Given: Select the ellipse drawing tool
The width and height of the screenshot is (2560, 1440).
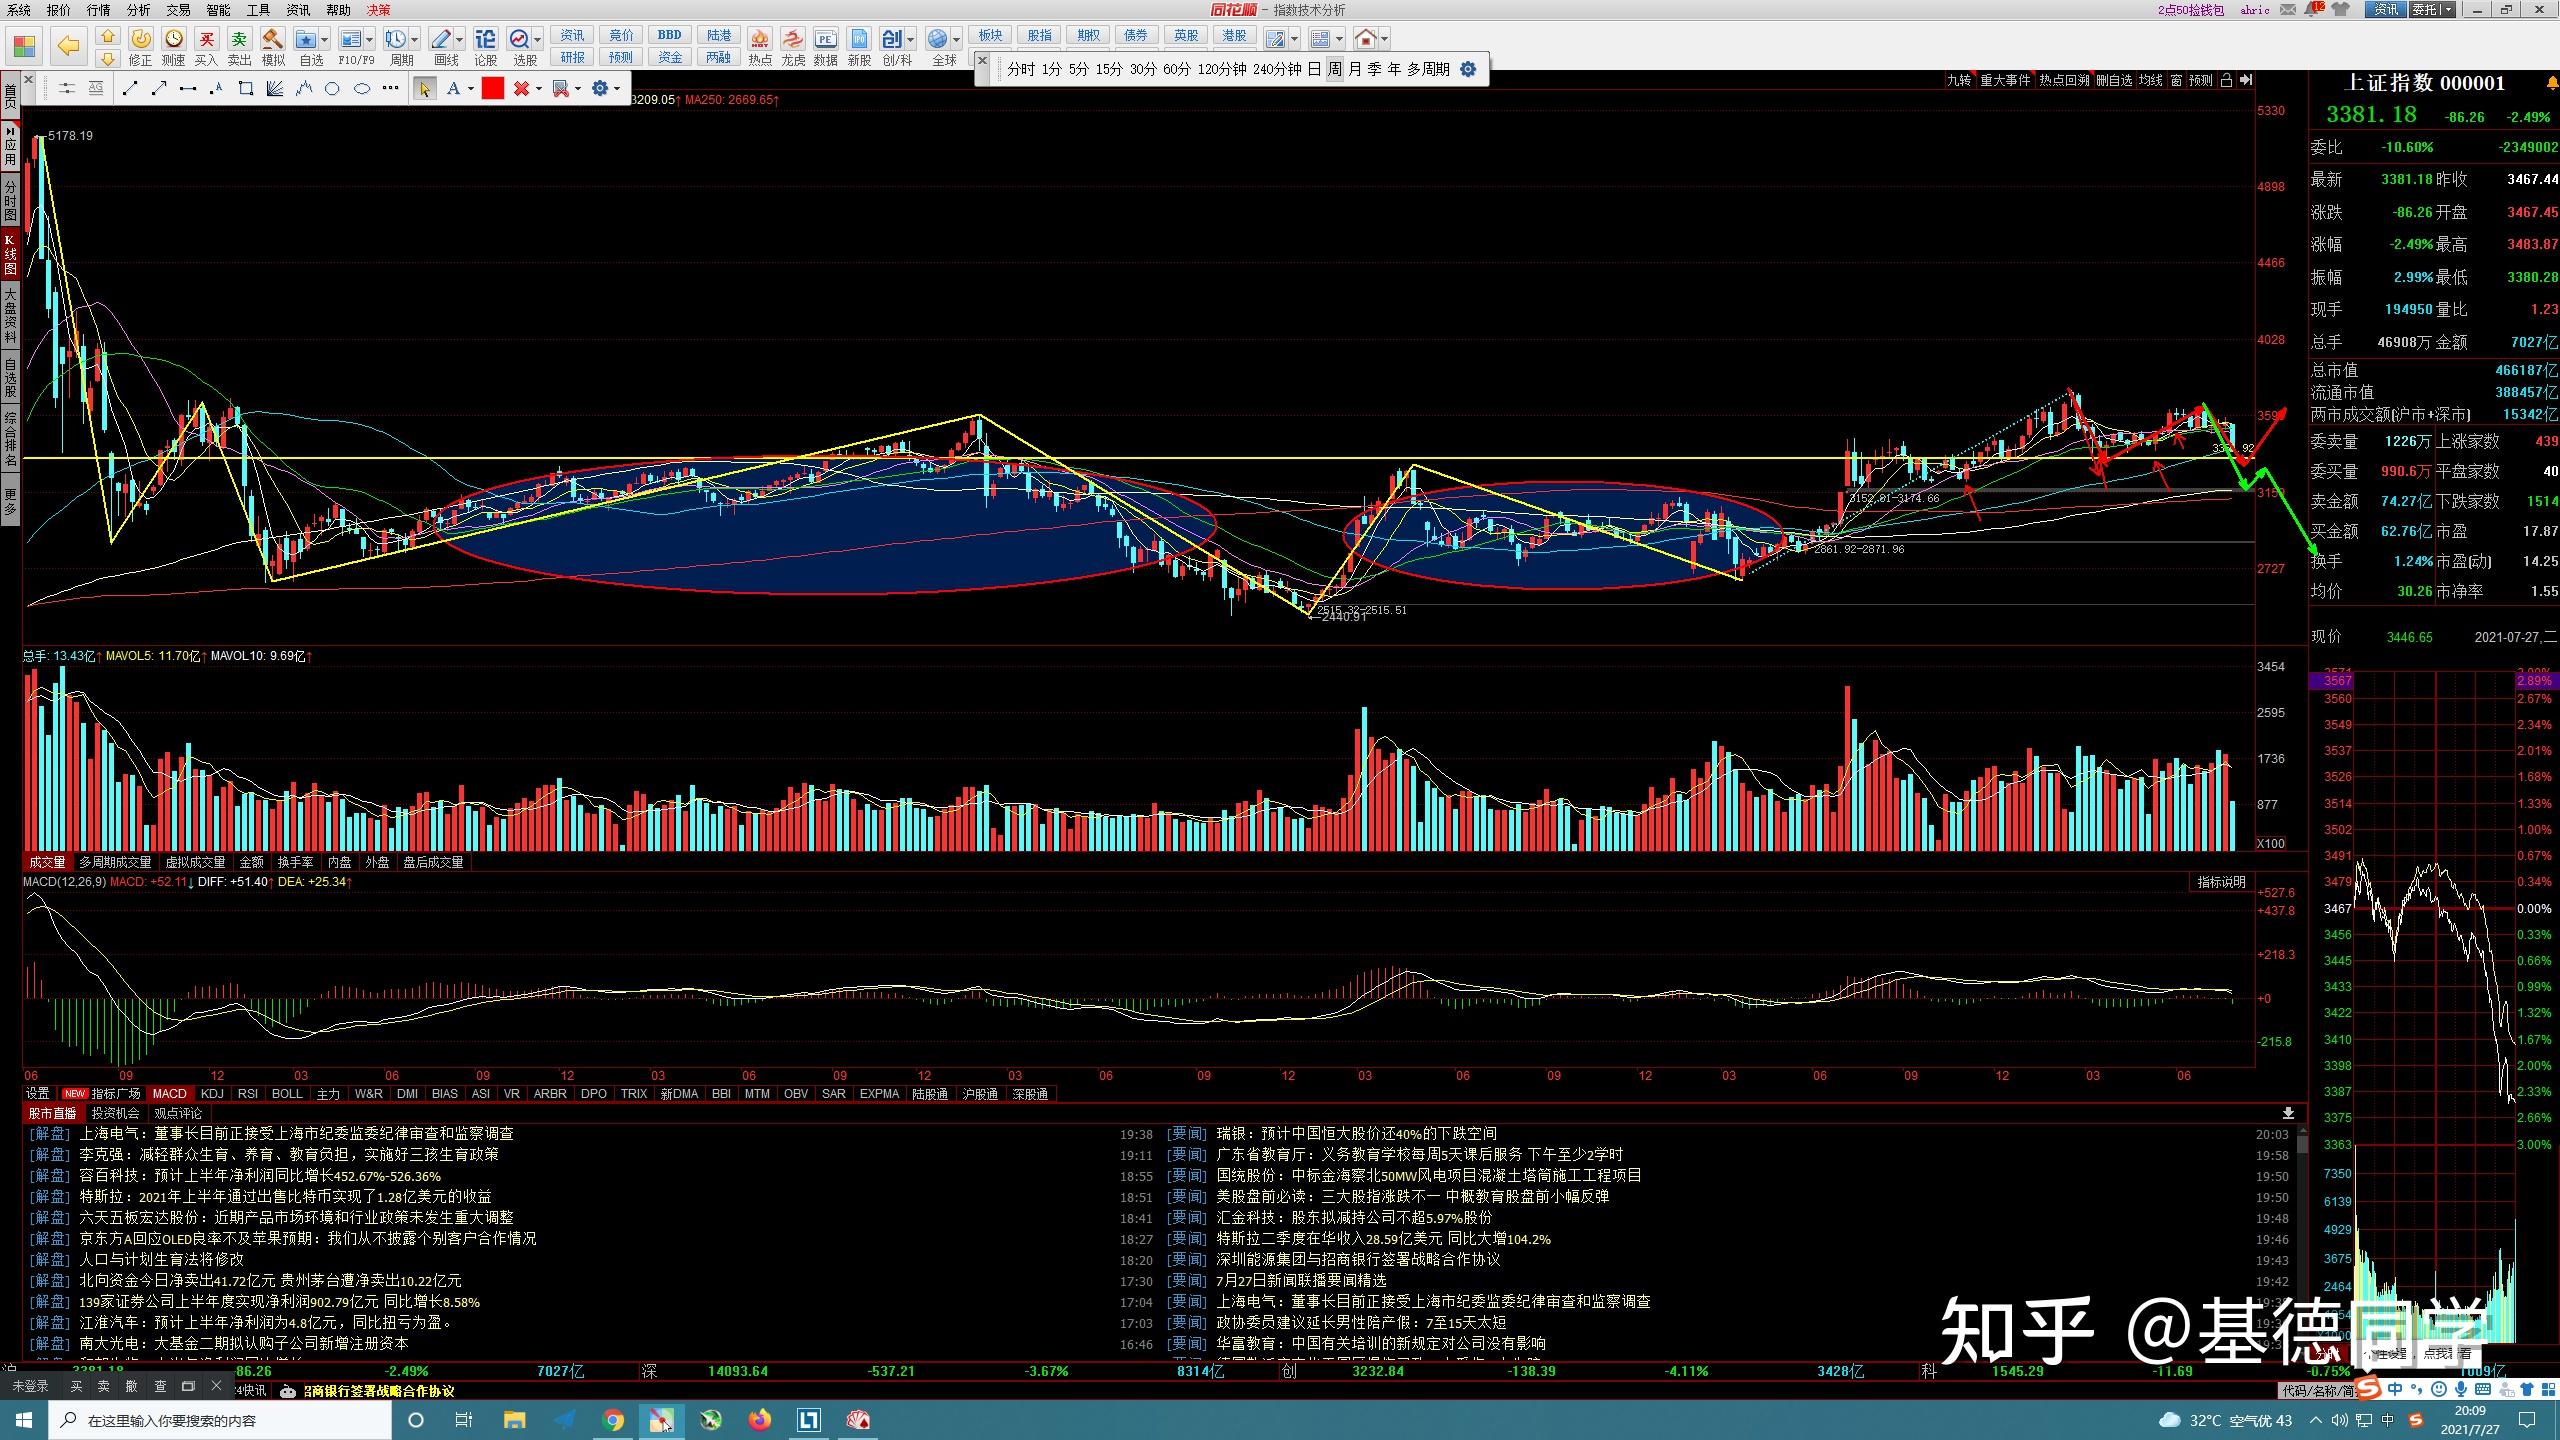Looking at the screenshot, I should (362, 89).
